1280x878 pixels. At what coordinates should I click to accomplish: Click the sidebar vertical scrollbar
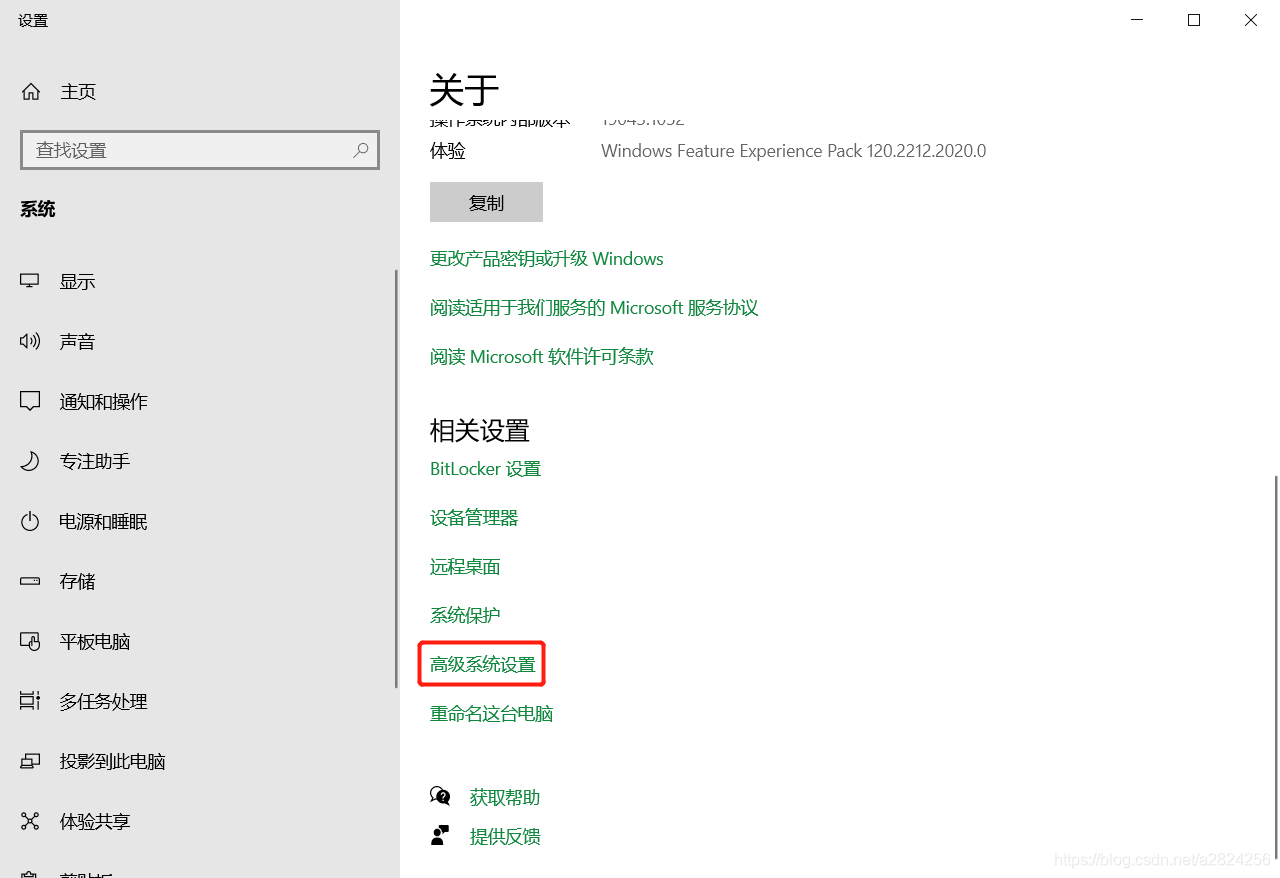pyautogui.click(x=397, y=480)
